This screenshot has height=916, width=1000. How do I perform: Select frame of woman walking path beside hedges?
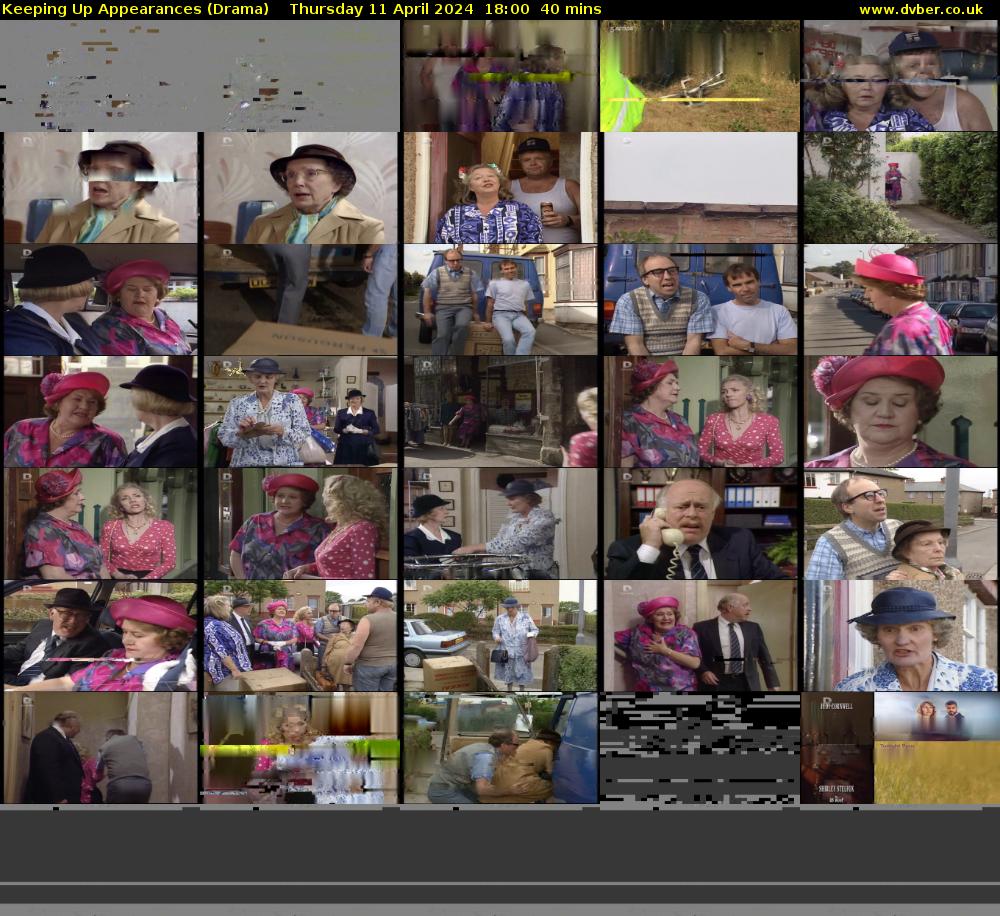901,188
